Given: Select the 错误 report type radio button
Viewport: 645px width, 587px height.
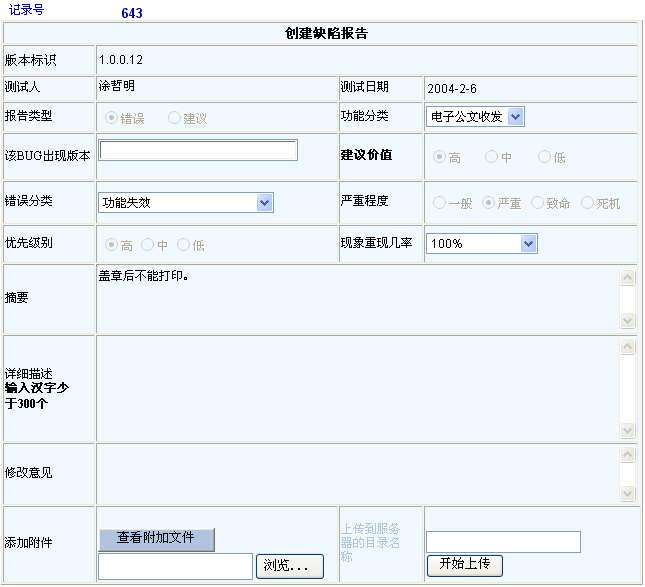Looking at the screenshot, I should pos(111,118).
